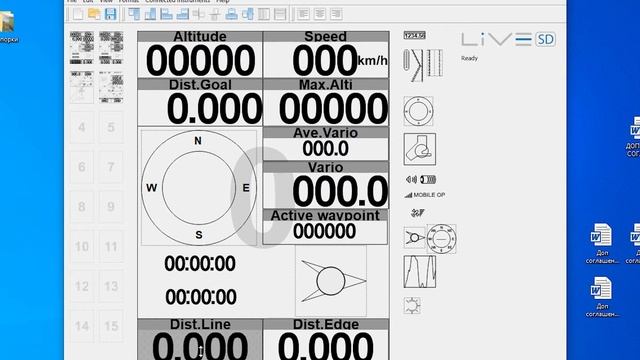Select the upper 00:00:00 time field
The image size is (640, 360).
(x=200, y=263)
